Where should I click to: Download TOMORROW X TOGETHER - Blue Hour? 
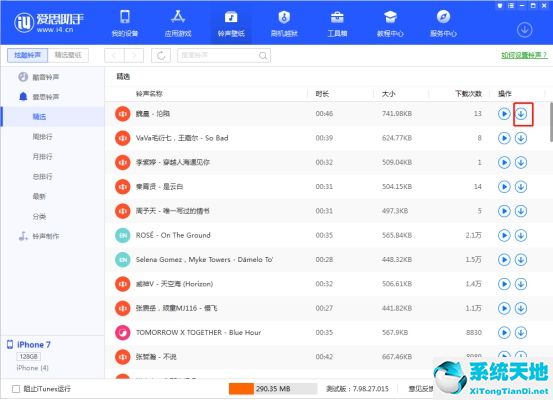(x=521, y=333)
